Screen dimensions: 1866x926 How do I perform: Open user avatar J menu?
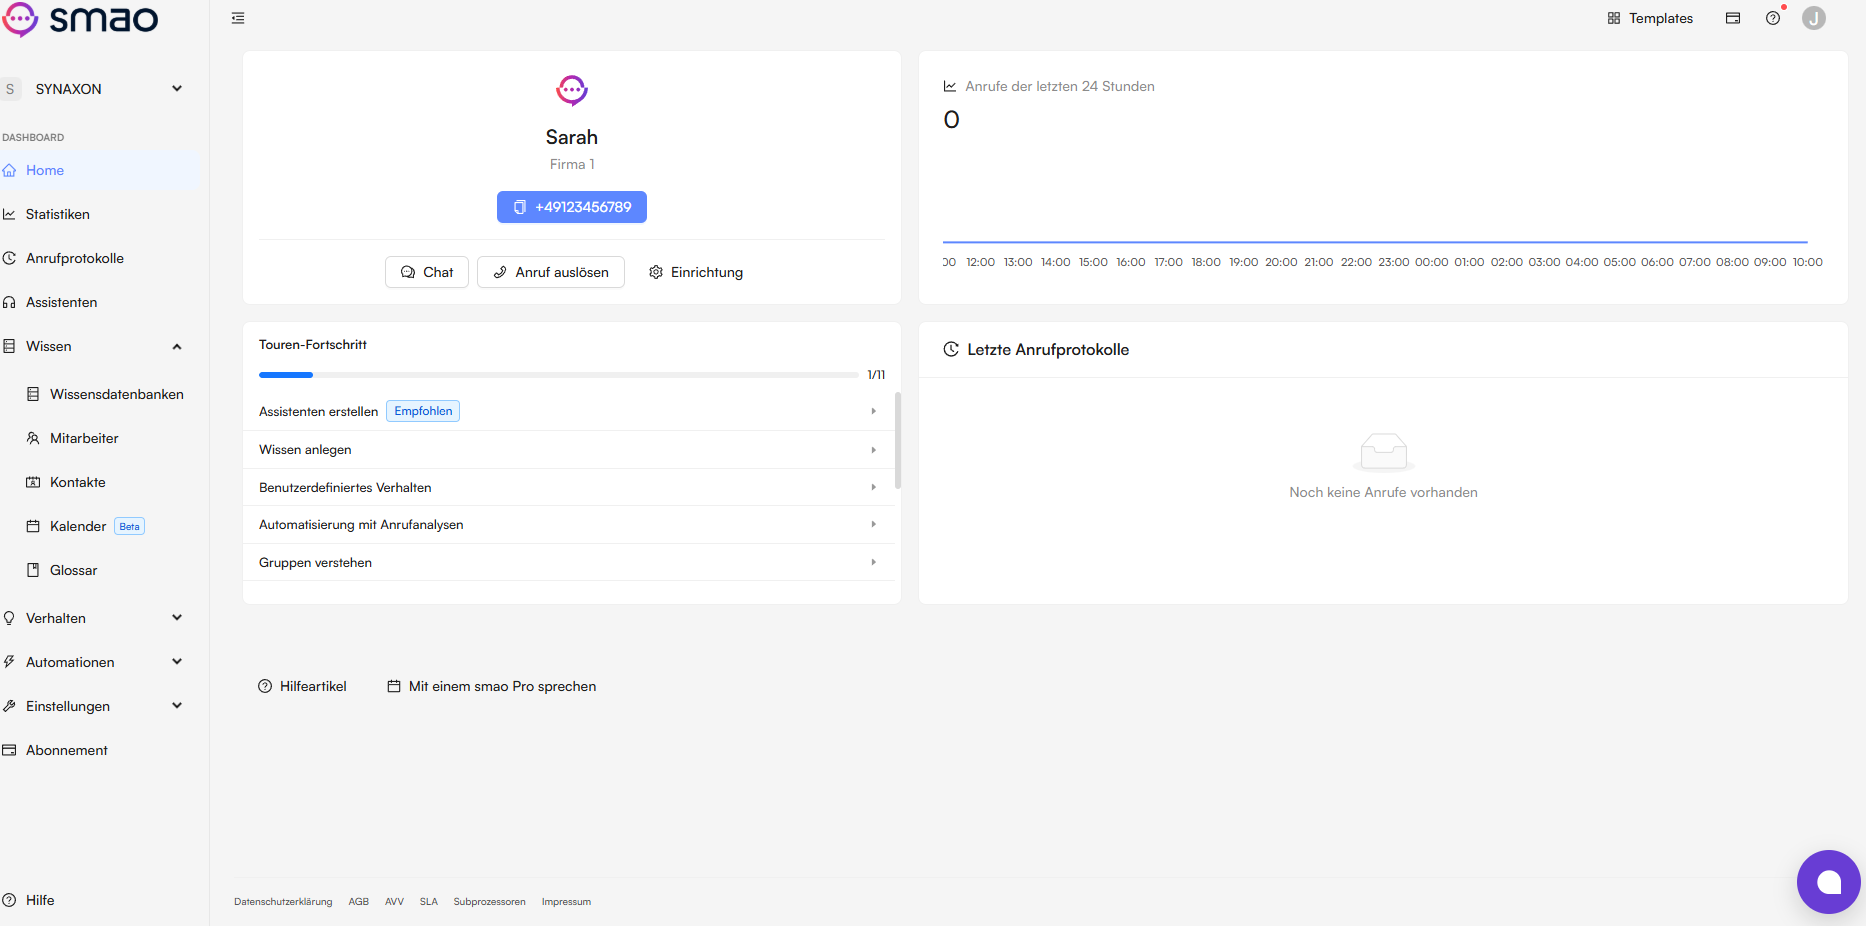pos(1814,18)
